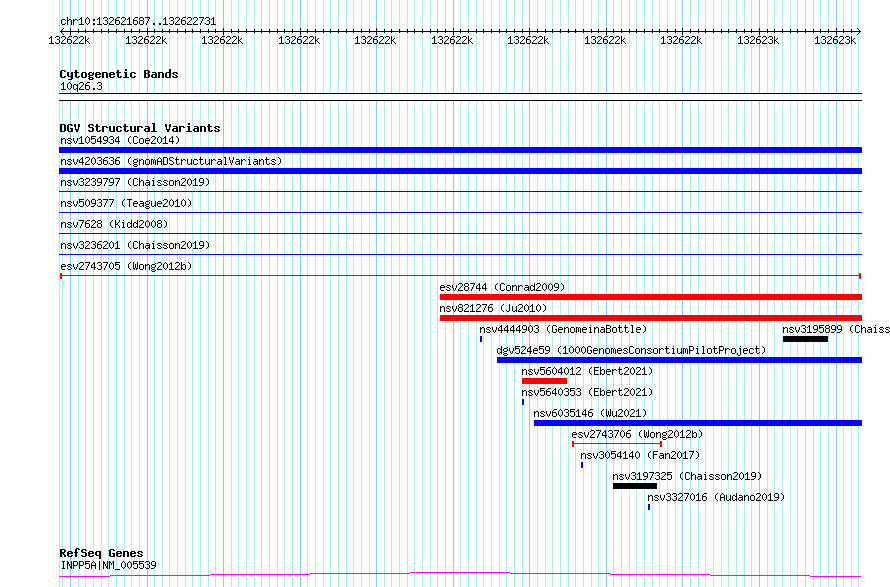Open esv2743706 (Wong2012b) label
The image size is (890, 587).
coord(637,434)
